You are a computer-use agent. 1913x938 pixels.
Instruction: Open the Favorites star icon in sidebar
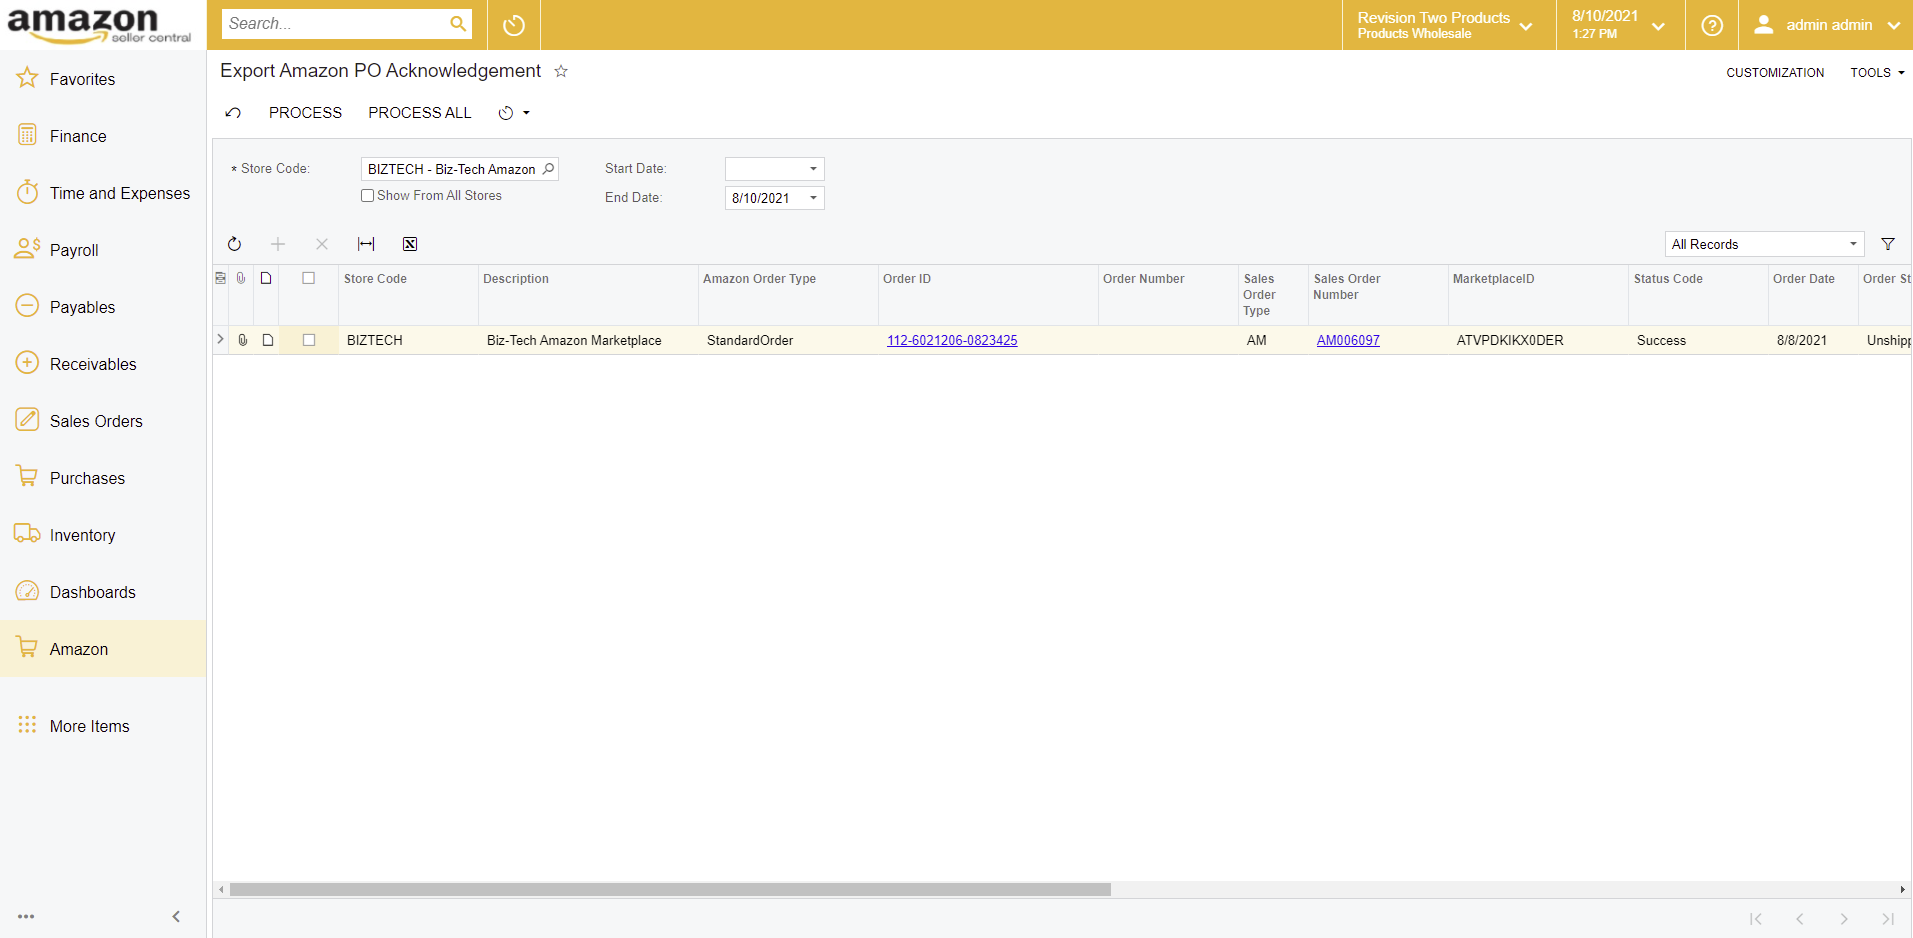[28, 78]
